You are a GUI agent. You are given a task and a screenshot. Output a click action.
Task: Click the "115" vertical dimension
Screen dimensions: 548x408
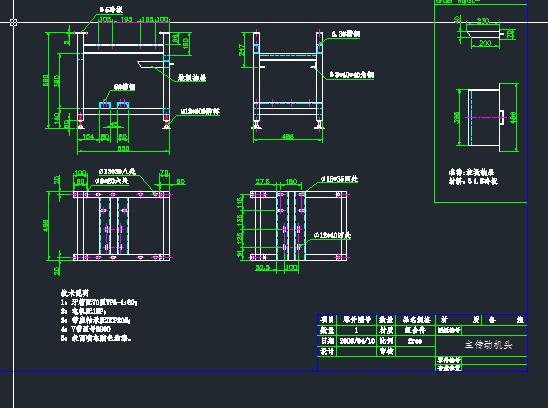tap(240, 202)
